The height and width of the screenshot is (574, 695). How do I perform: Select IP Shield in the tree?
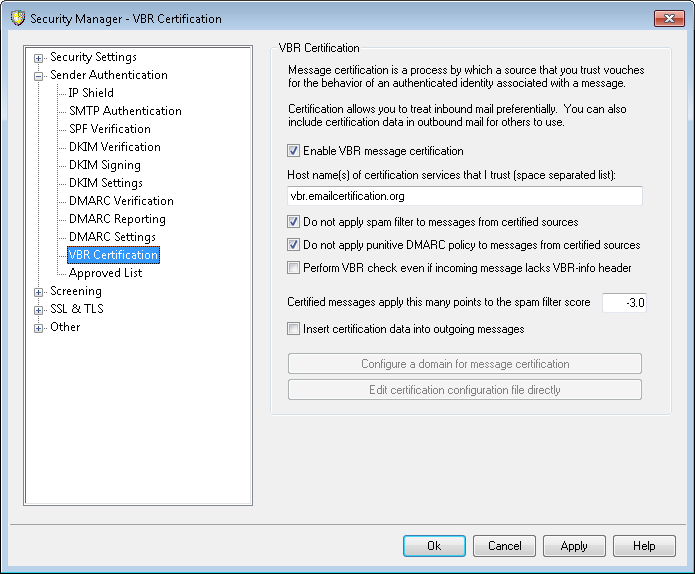[91, 93]
